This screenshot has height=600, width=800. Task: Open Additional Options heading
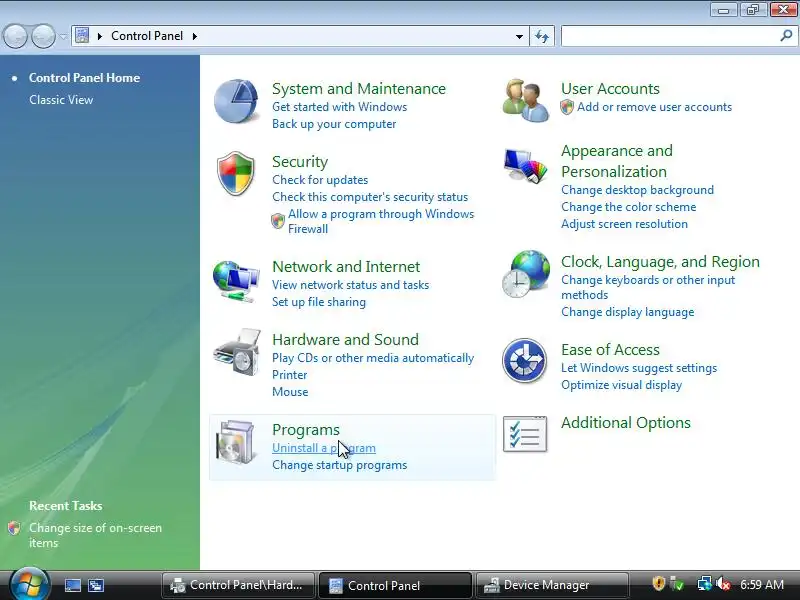point(626,422)
